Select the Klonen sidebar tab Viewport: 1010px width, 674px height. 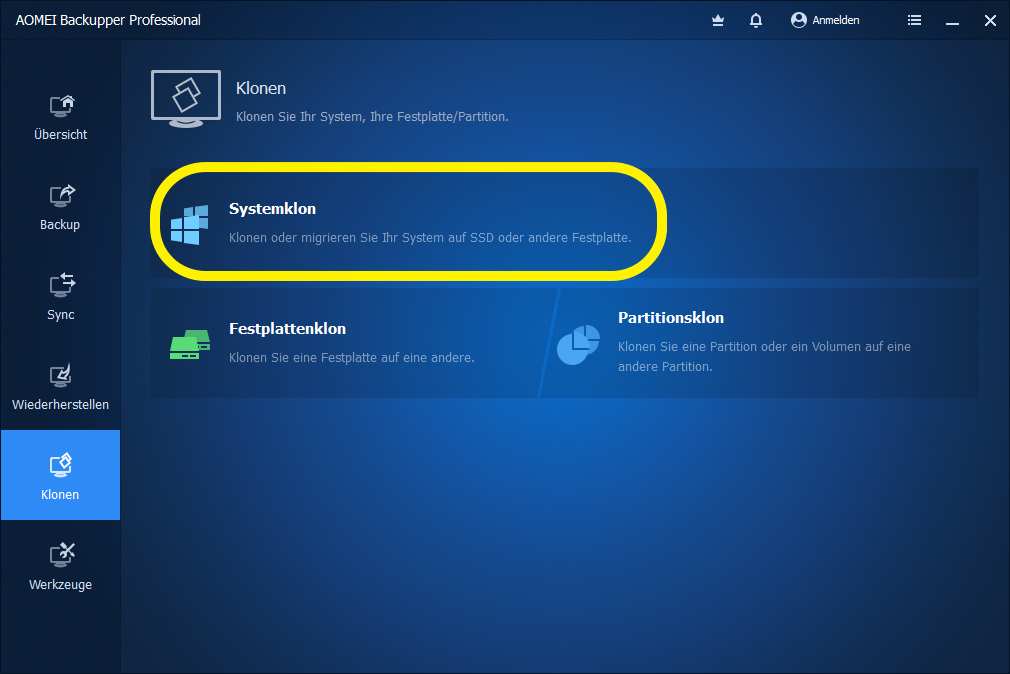(x=61, y=475)
